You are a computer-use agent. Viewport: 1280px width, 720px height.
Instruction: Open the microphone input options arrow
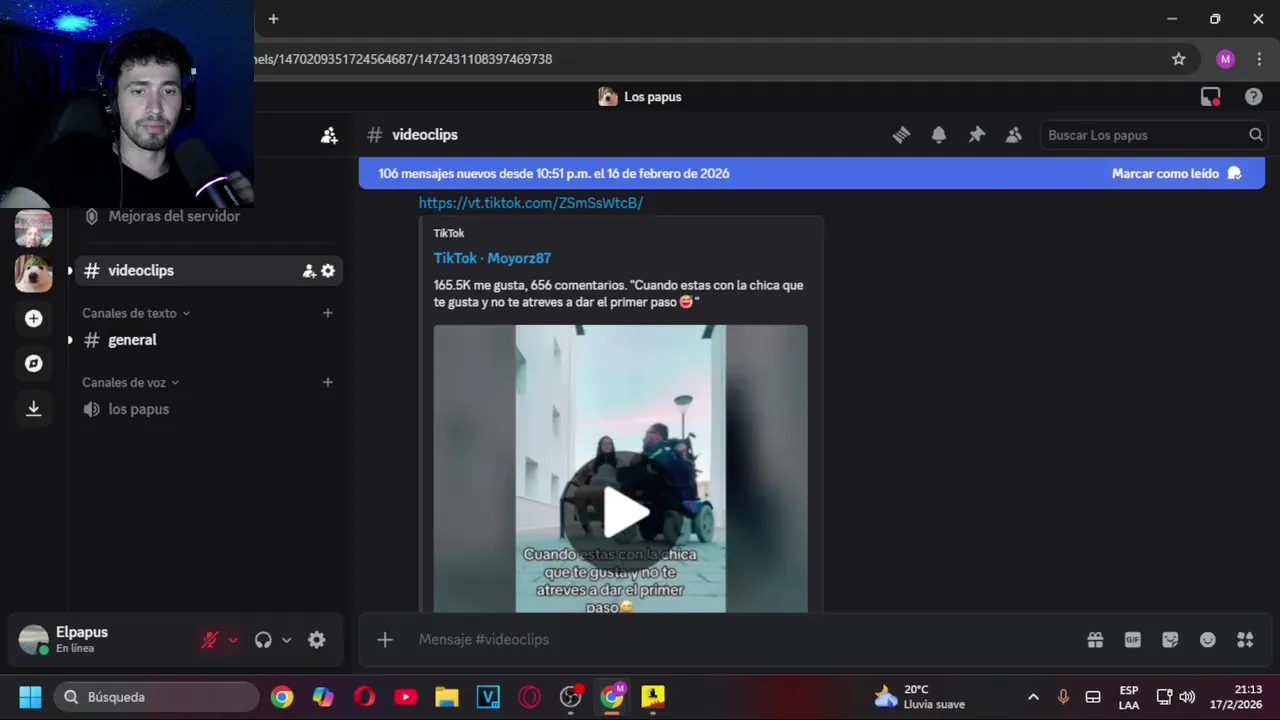point(233,640)
